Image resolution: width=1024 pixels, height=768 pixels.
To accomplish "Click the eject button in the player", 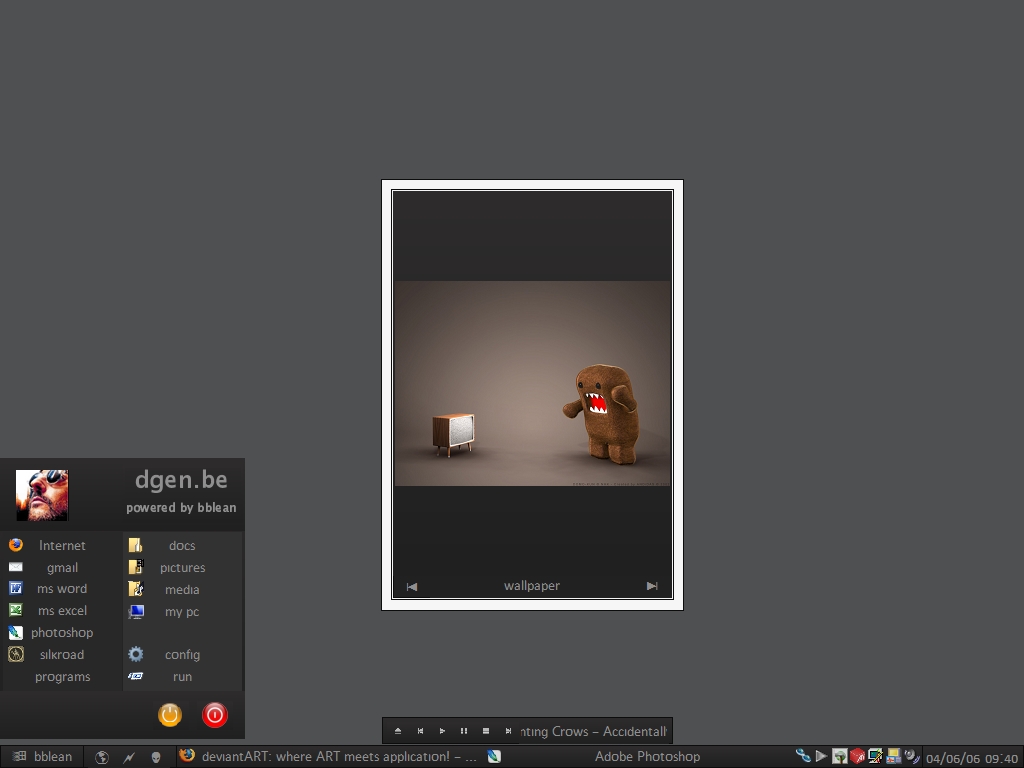I will 398,731.
